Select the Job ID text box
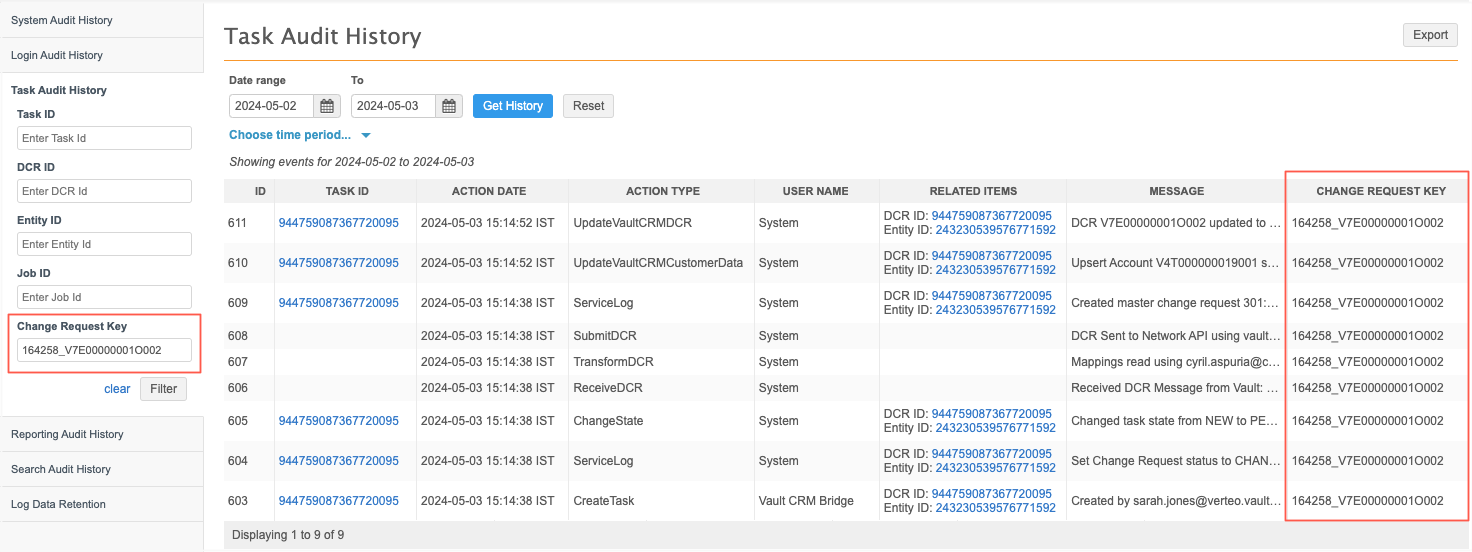 (x=104, y=297)
